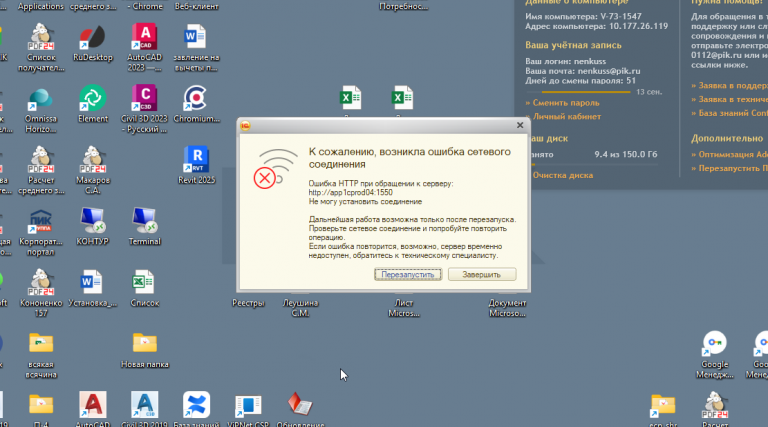The height and width of the screenshot is (427, 768).
Task: Open PDF file Макаров С.А.
Action: 93,171
